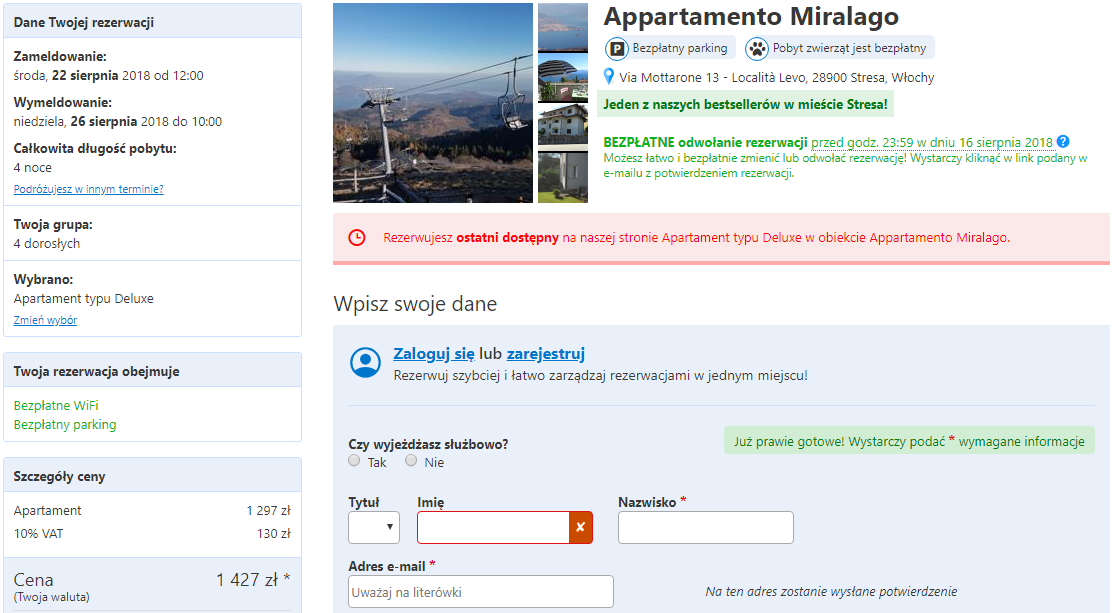Viewport: 1113px width, 613px height.
Task: Open the white building thumbnail photo
Action: tap(563, 125)
